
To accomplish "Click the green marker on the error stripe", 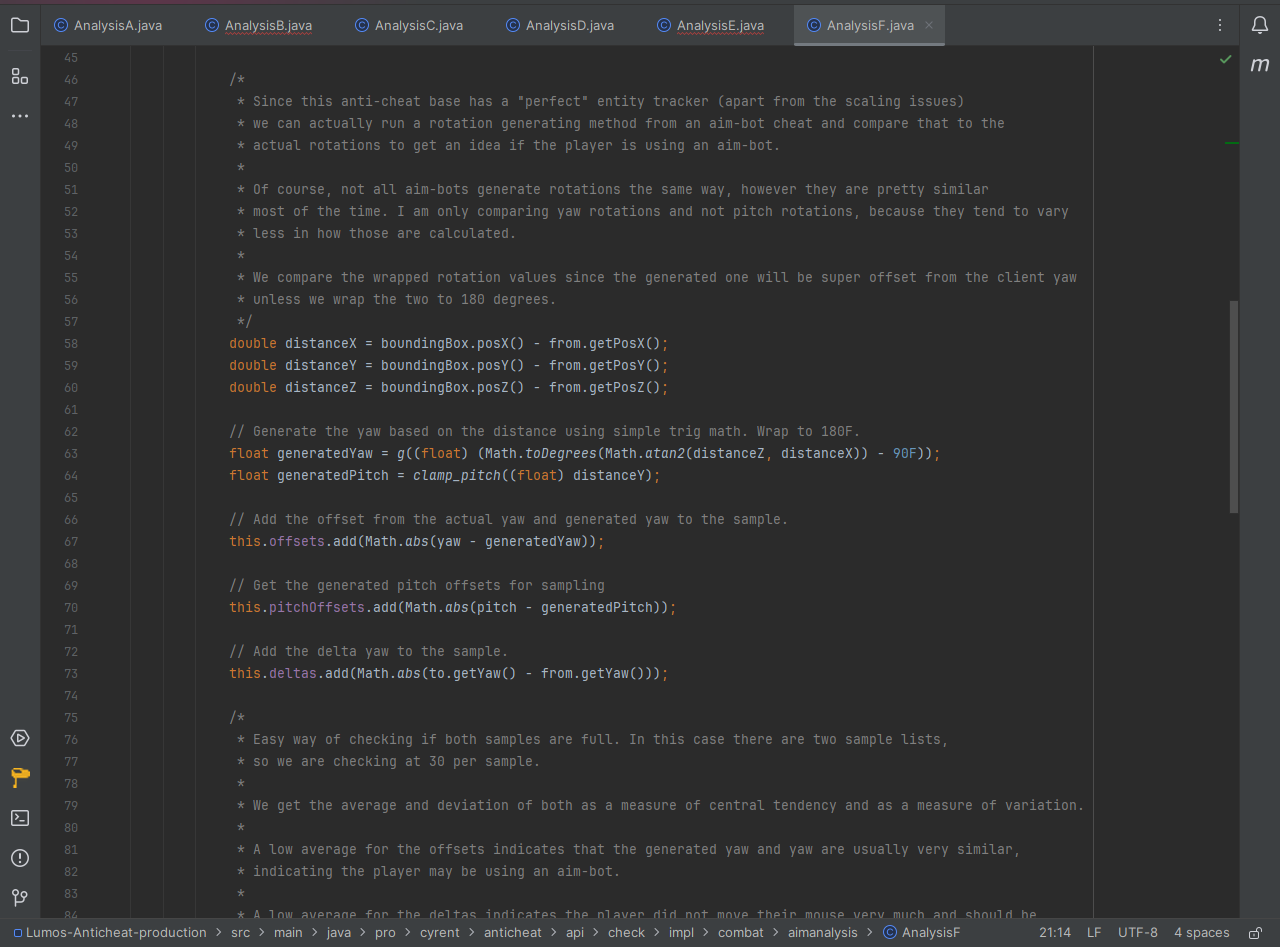I will (1232, 143).
